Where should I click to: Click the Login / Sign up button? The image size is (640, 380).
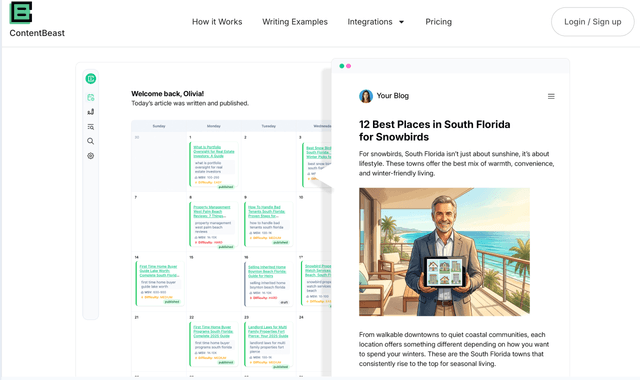pyautogui.click(x=593, y=22)
